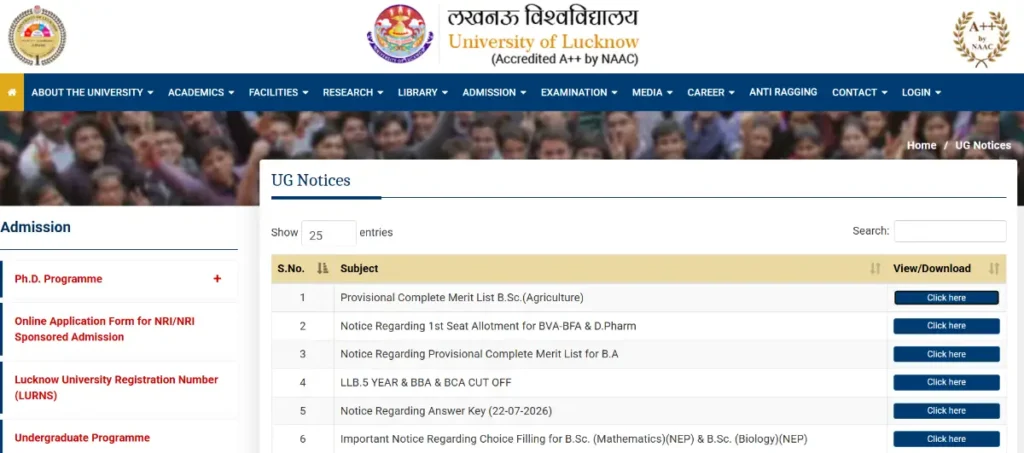Image resolution: width=1024 pixels, height=453 pixels.
Task: Open Undergraduate Programme sidebar link
Action: pyautogui.click(x=82, y=438)
